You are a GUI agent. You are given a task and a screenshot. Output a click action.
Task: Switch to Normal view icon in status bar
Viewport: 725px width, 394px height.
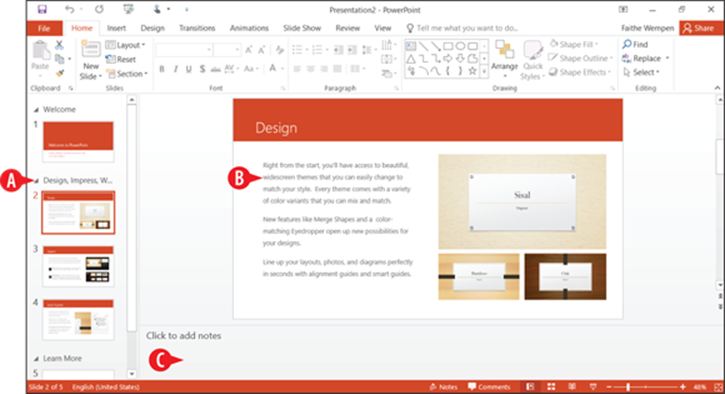[x=530, y=387]
